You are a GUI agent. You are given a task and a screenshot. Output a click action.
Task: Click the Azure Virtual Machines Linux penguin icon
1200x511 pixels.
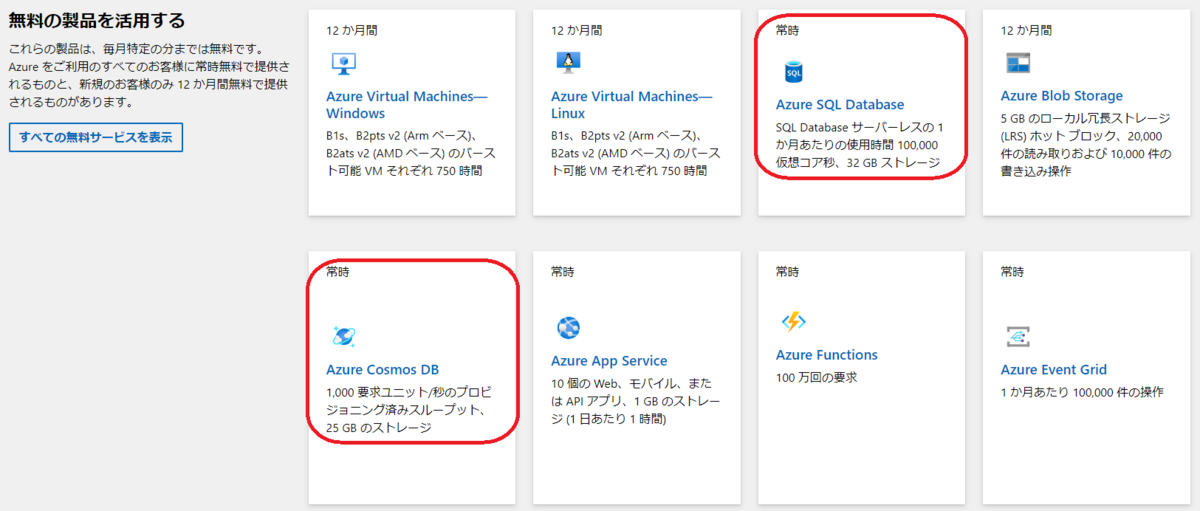(x=569, y=63)
